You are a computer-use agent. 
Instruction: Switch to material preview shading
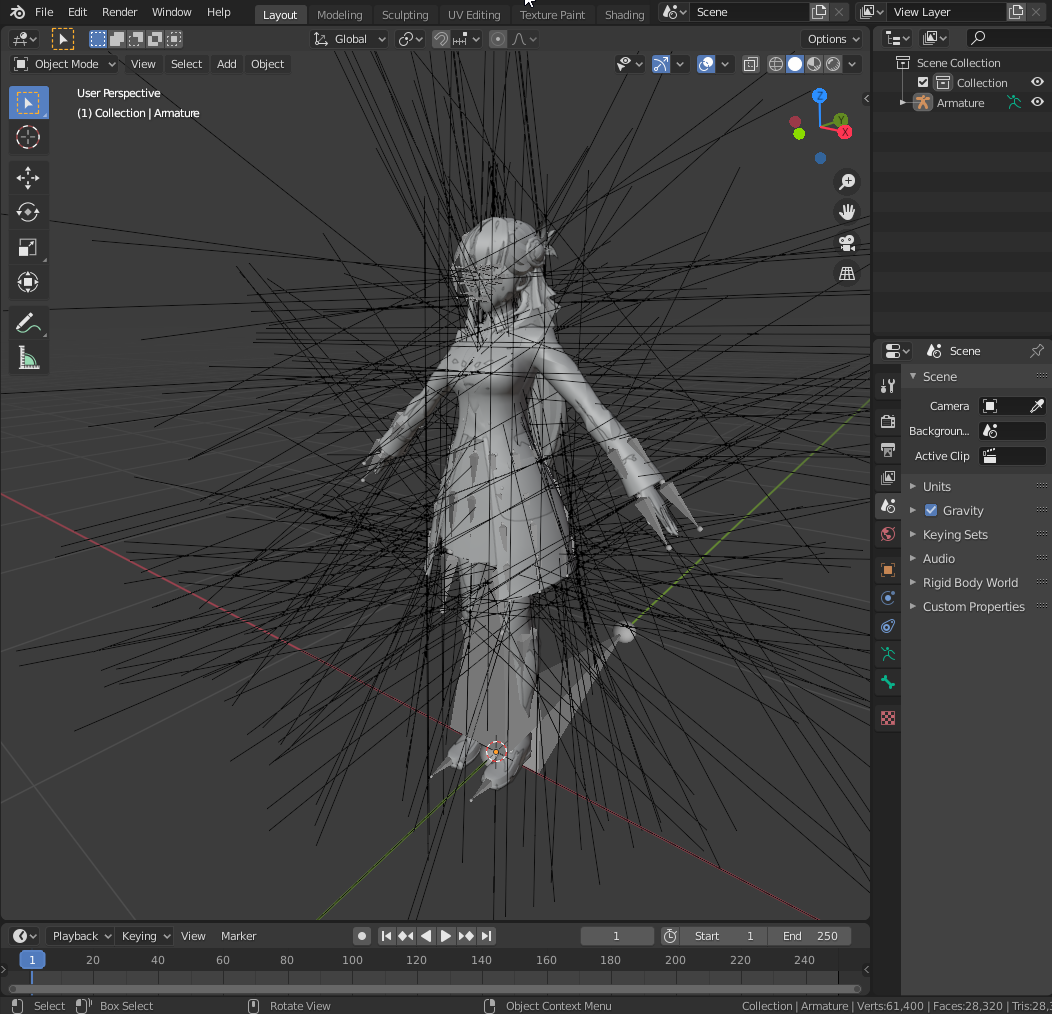(814, 64)
